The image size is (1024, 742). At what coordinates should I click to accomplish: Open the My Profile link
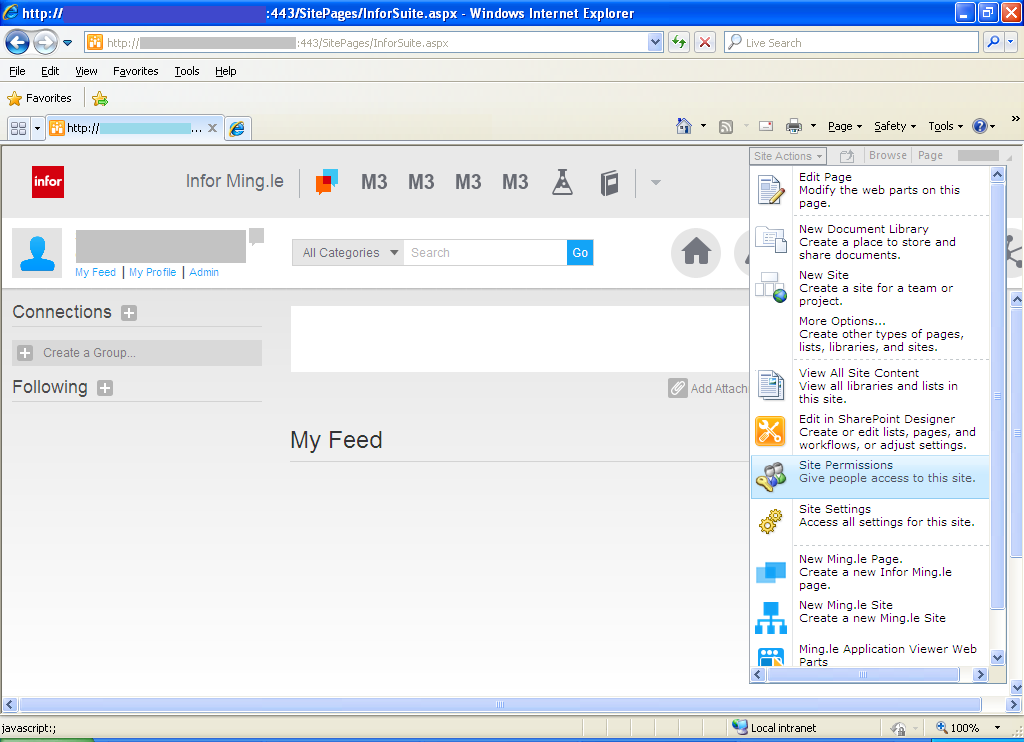(x=152, y=272)
